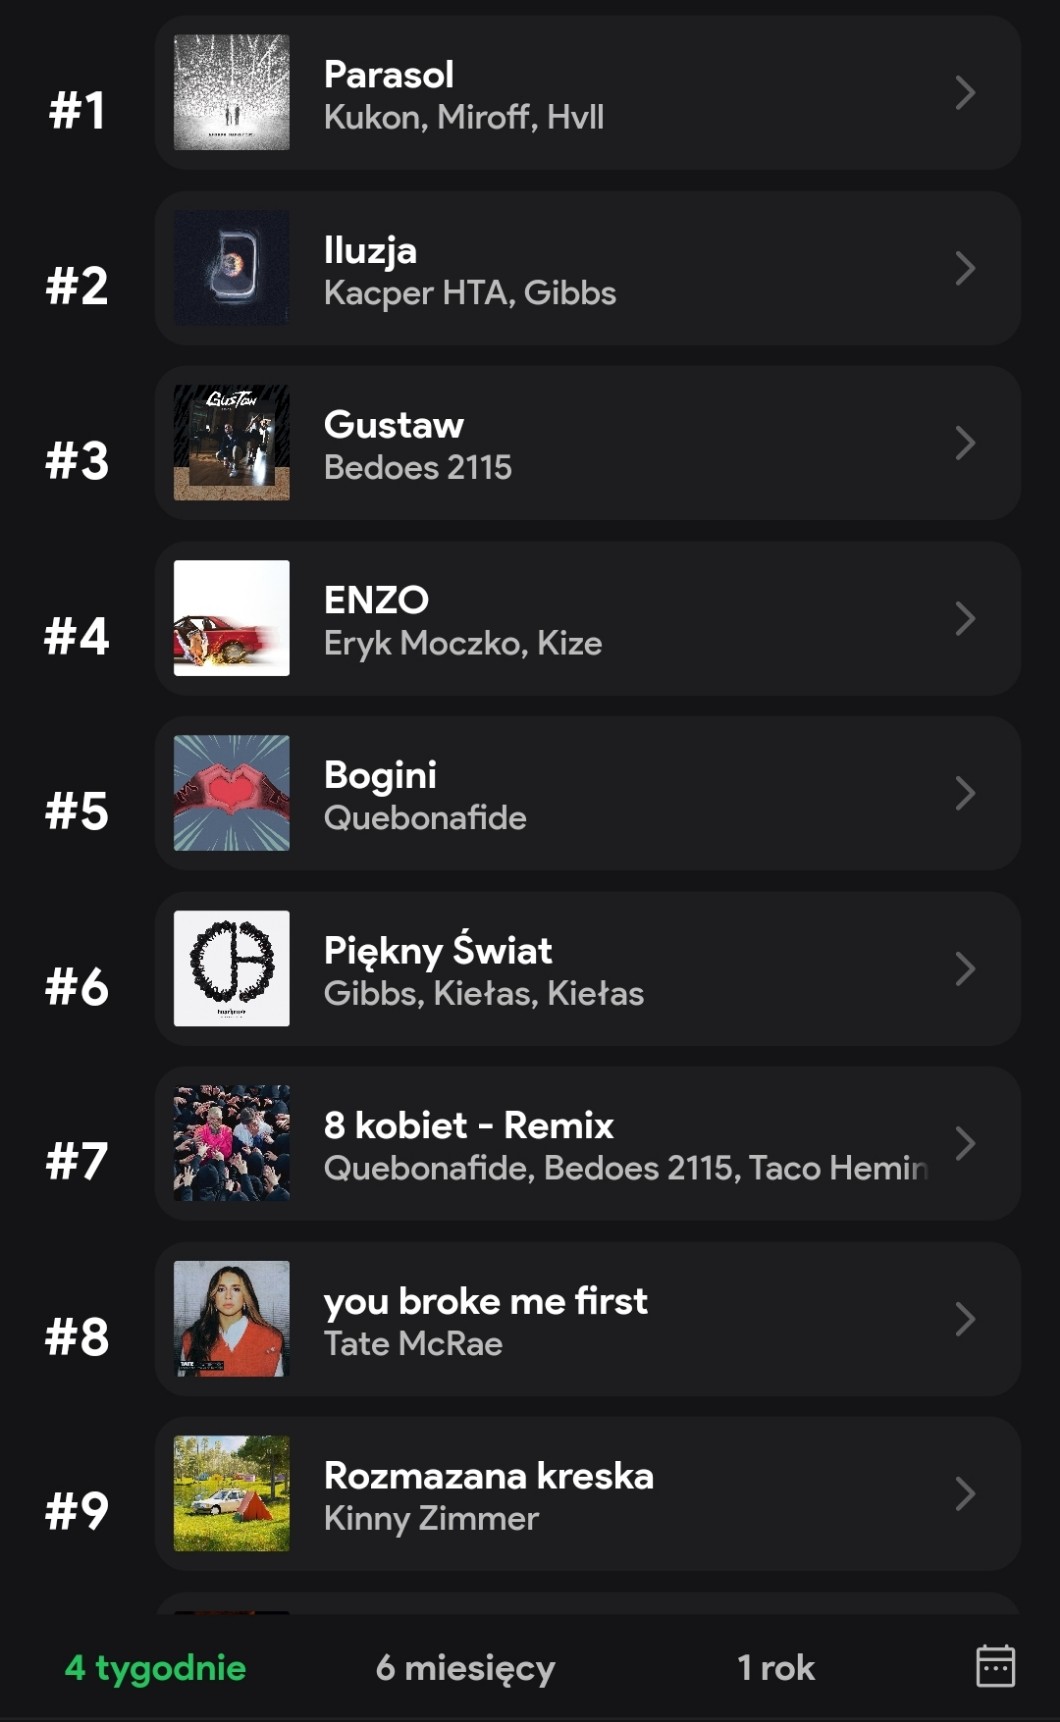
Task: Expand details arrow on ENZO row
Action: pyautogui.click(x=965, y=618)
